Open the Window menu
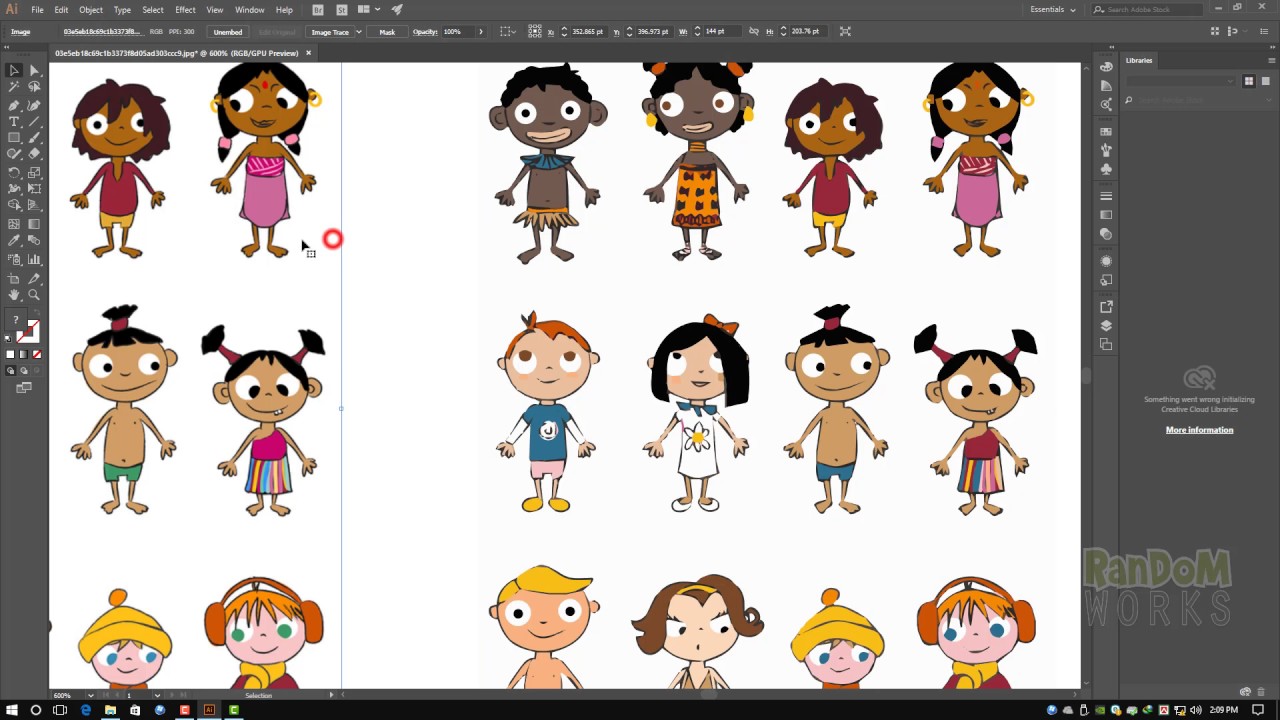This screenshot has width=1280, height=720. click(x=249, y=10)
